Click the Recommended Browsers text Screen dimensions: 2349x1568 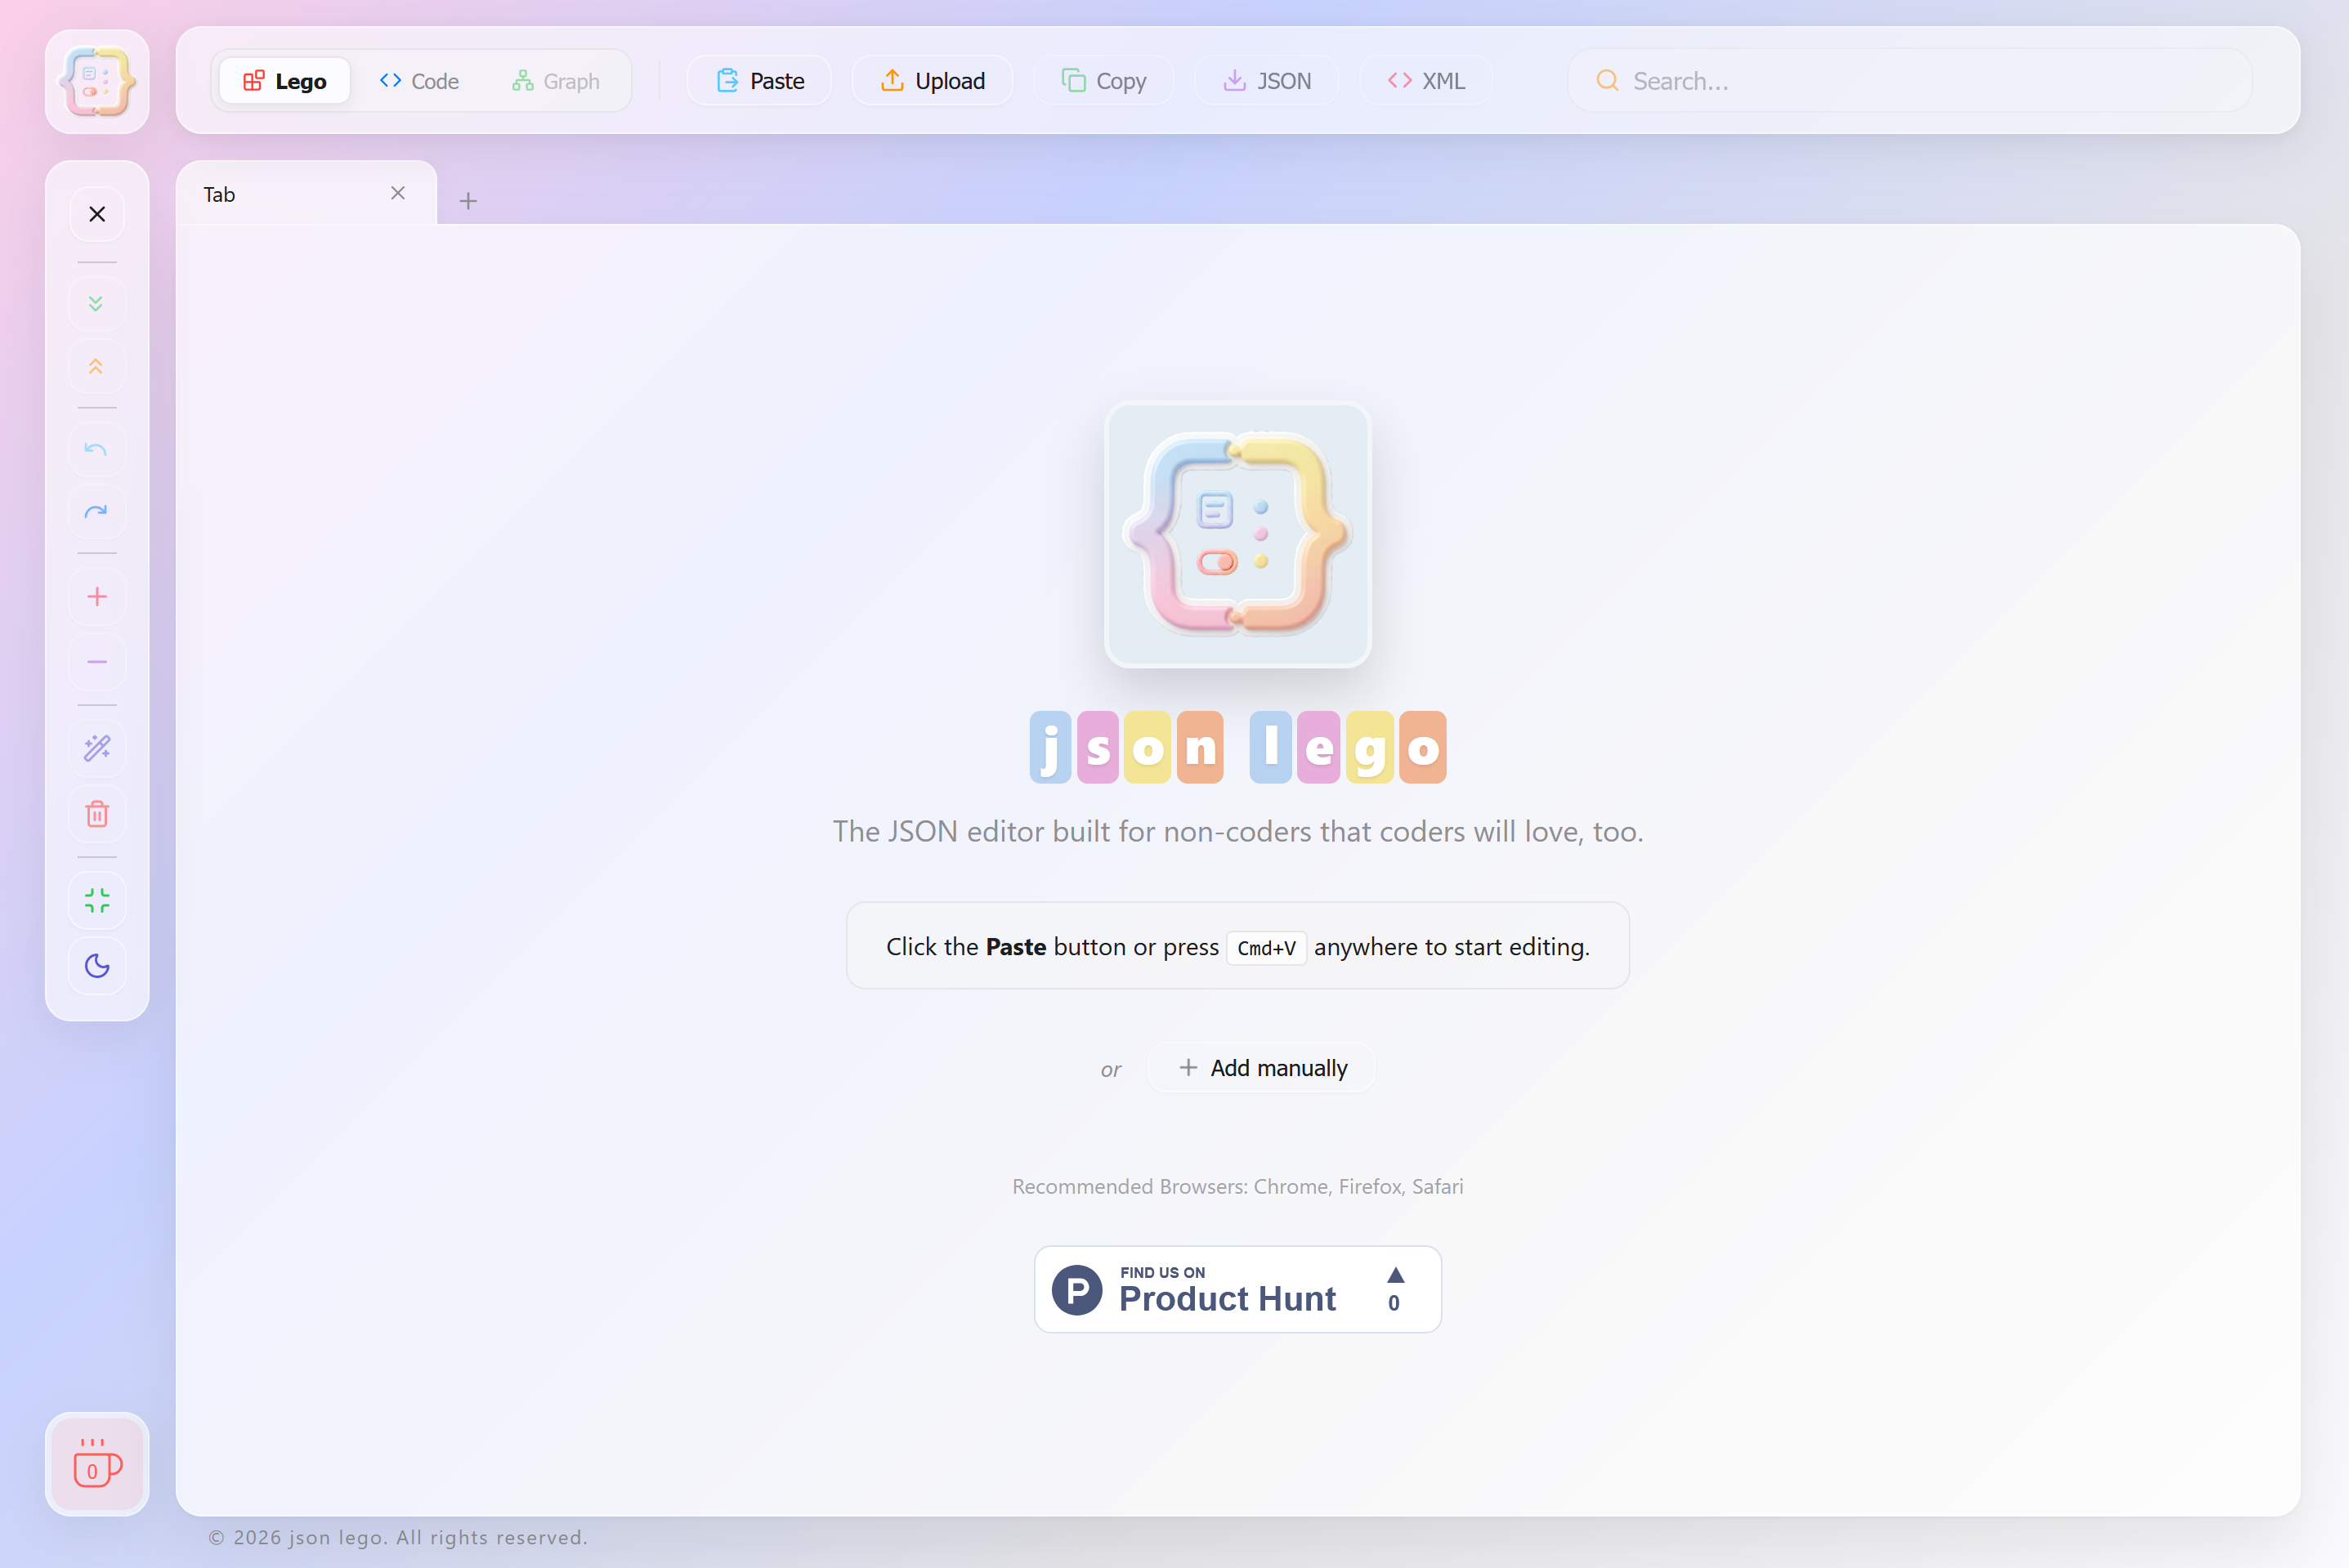pos(1238,1186)
